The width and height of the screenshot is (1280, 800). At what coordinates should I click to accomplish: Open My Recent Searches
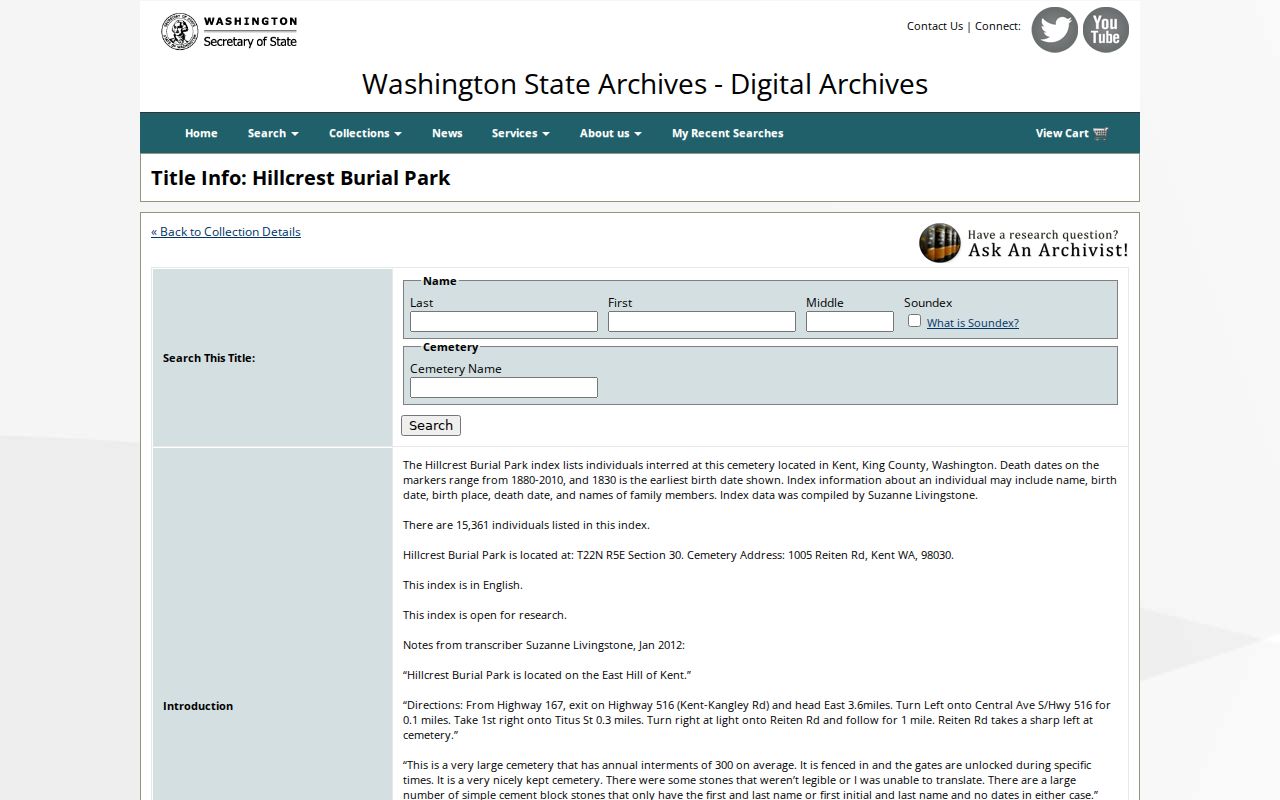(x=728, y=133)
